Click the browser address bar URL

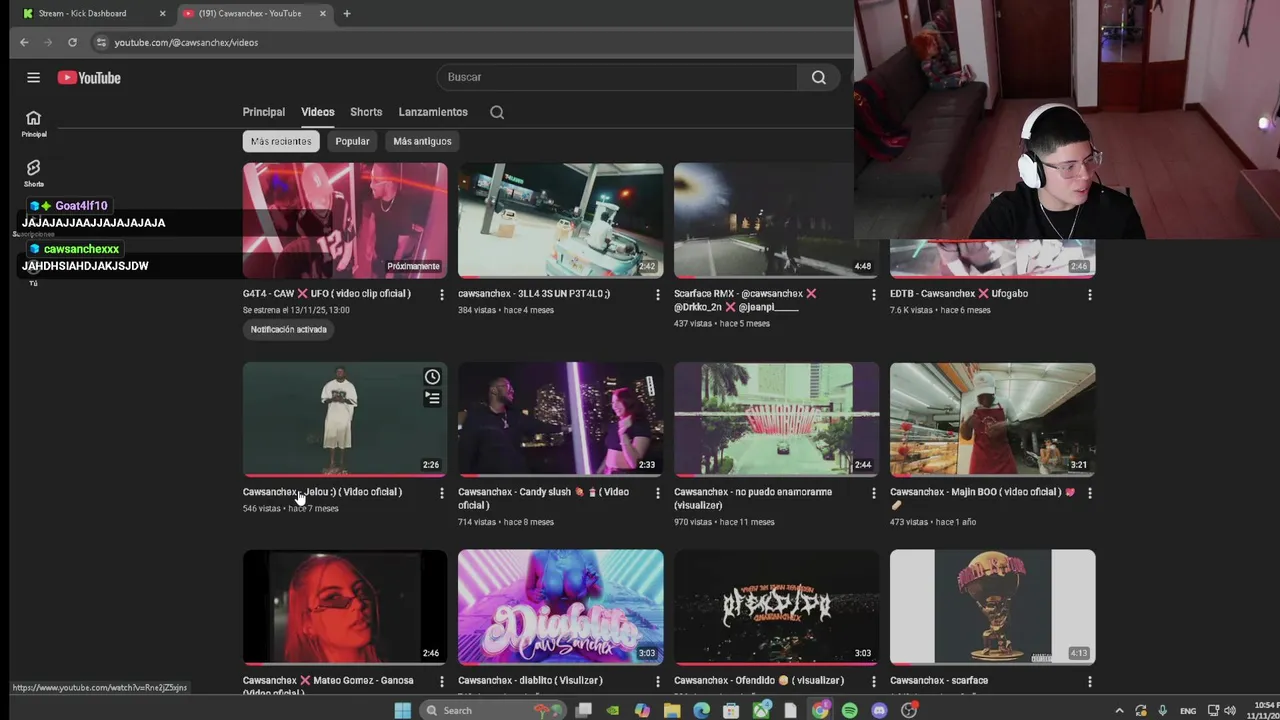click(x=186, y=42)
